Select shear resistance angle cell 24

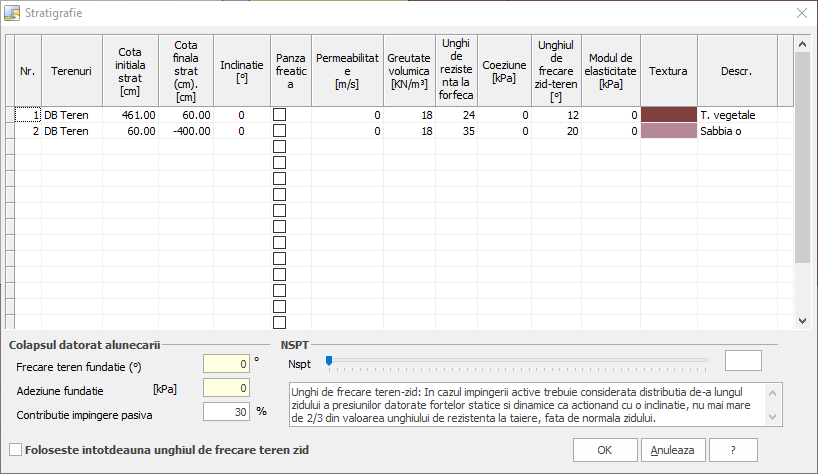[456, 115]
